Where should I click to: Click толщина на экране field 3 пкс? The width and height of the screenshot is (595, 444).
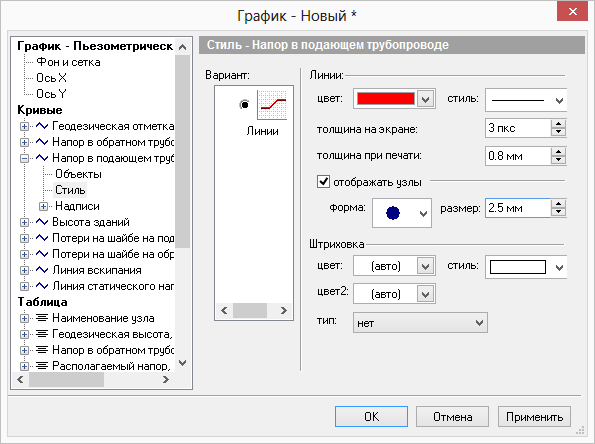pyautogui.click(x=518, y=128)
